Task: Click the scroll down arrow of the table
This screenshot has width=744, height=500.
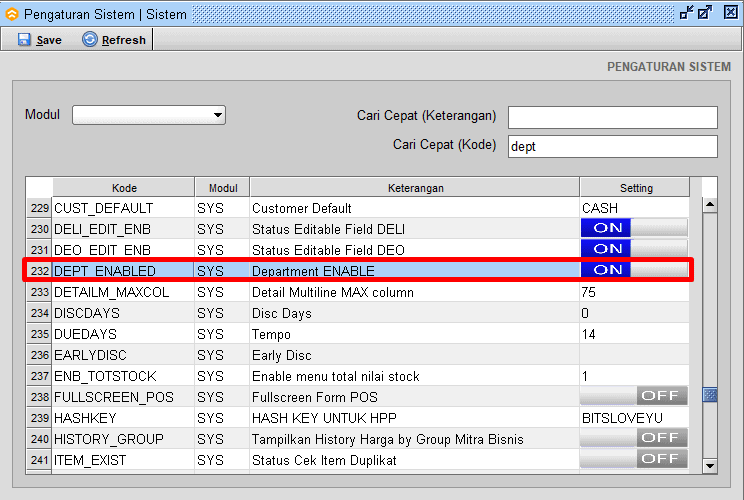Action: (x=710, y=466)
